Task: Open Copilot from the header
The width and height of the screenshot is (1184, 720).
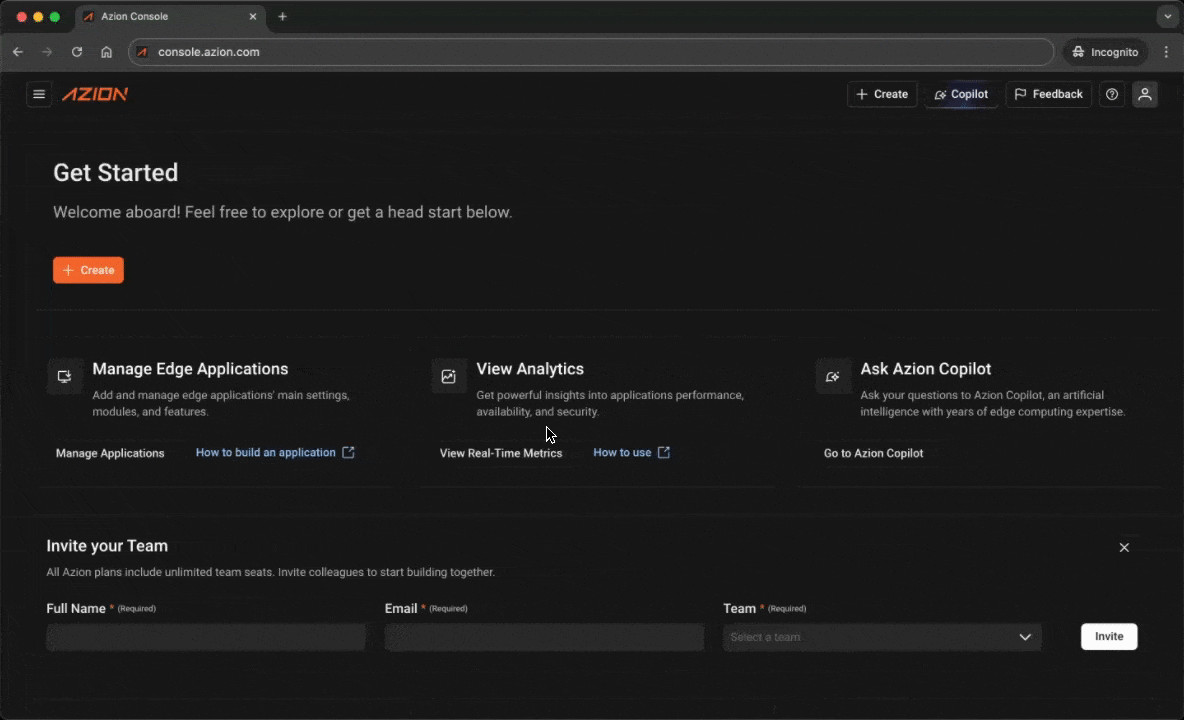Action: pyautogui.click(x=961, y=94)
